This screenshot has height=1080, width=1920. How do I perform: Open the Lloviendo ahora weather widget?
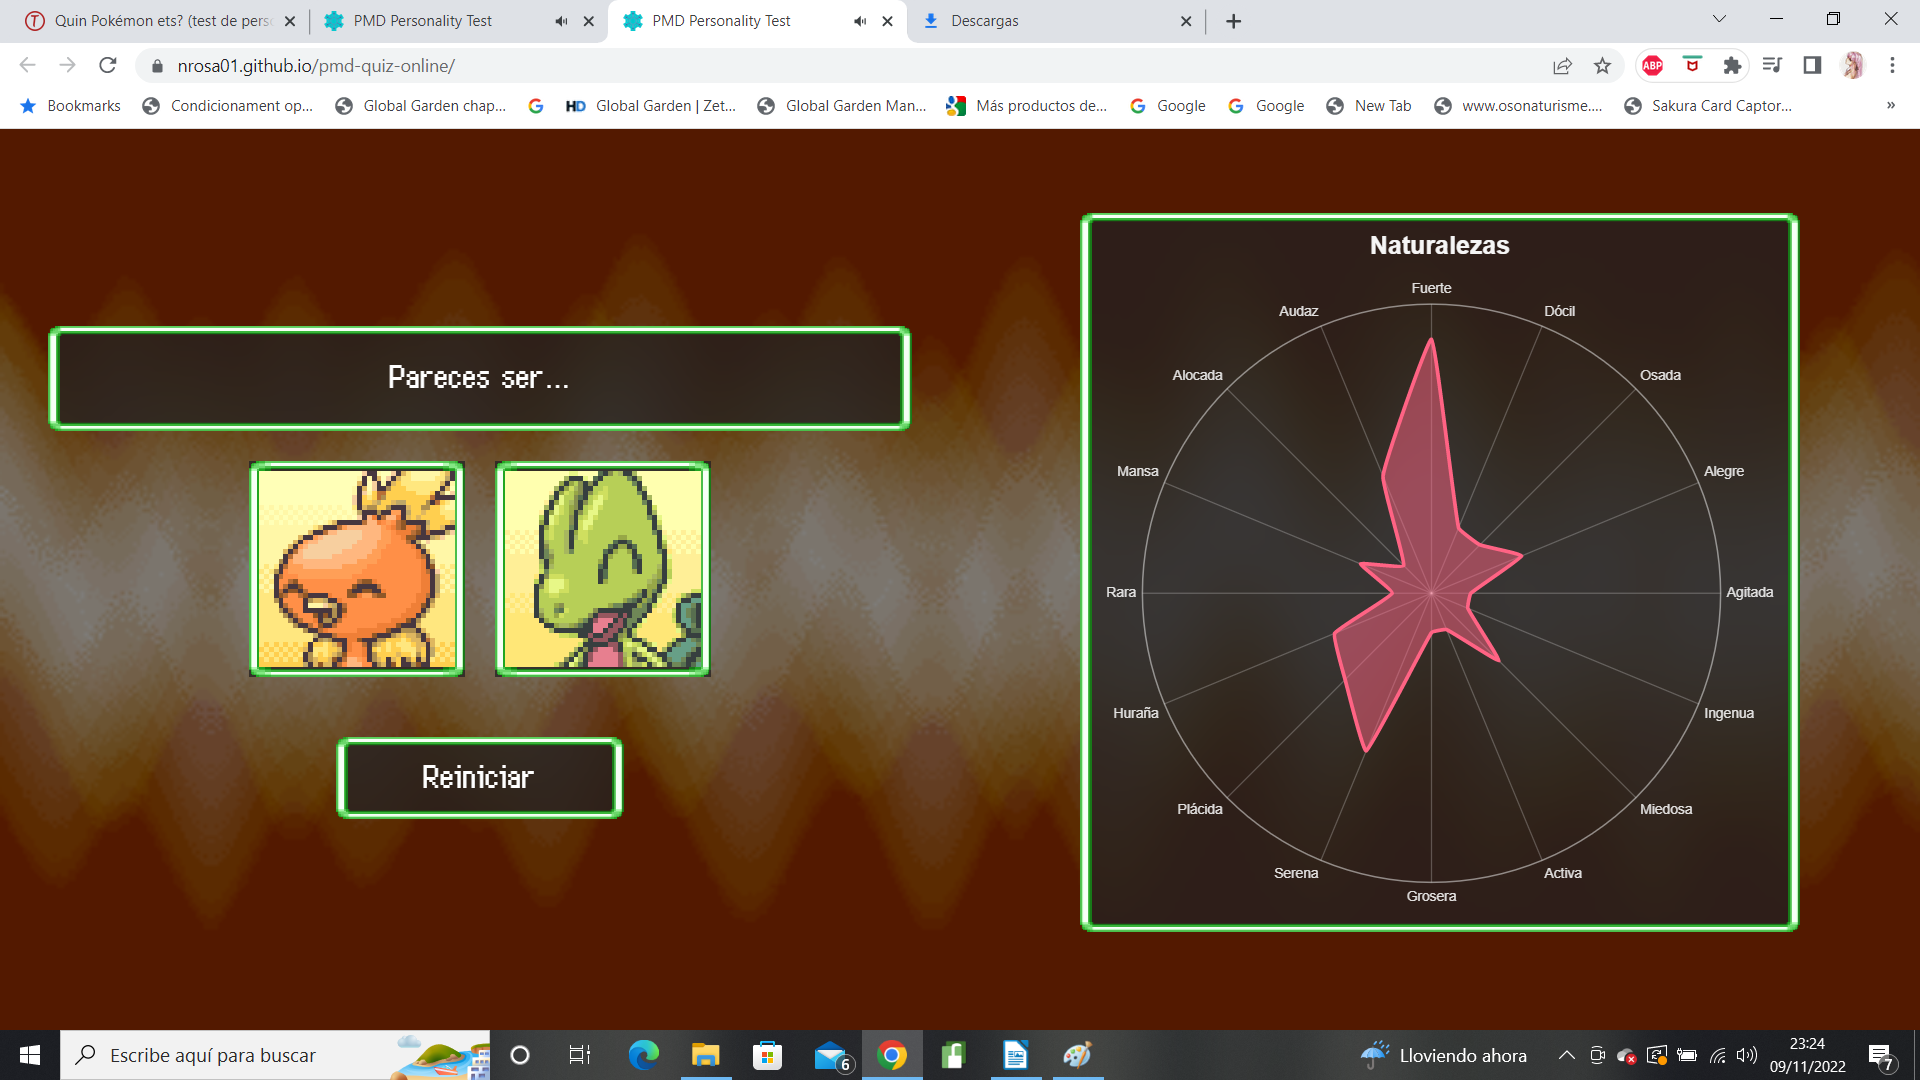(x=1443, y=1055)
